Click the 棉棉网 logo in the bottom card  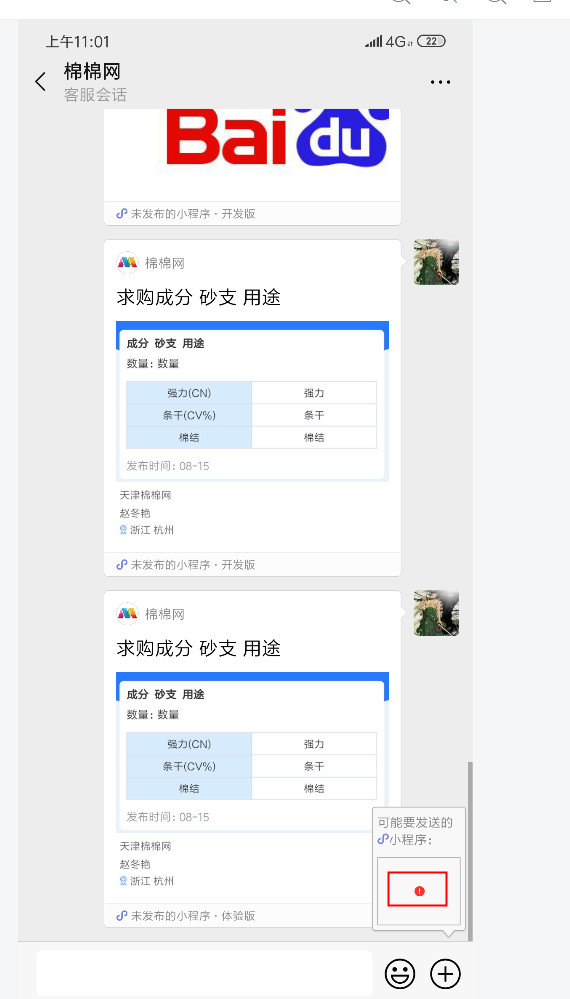coord(127,614)
